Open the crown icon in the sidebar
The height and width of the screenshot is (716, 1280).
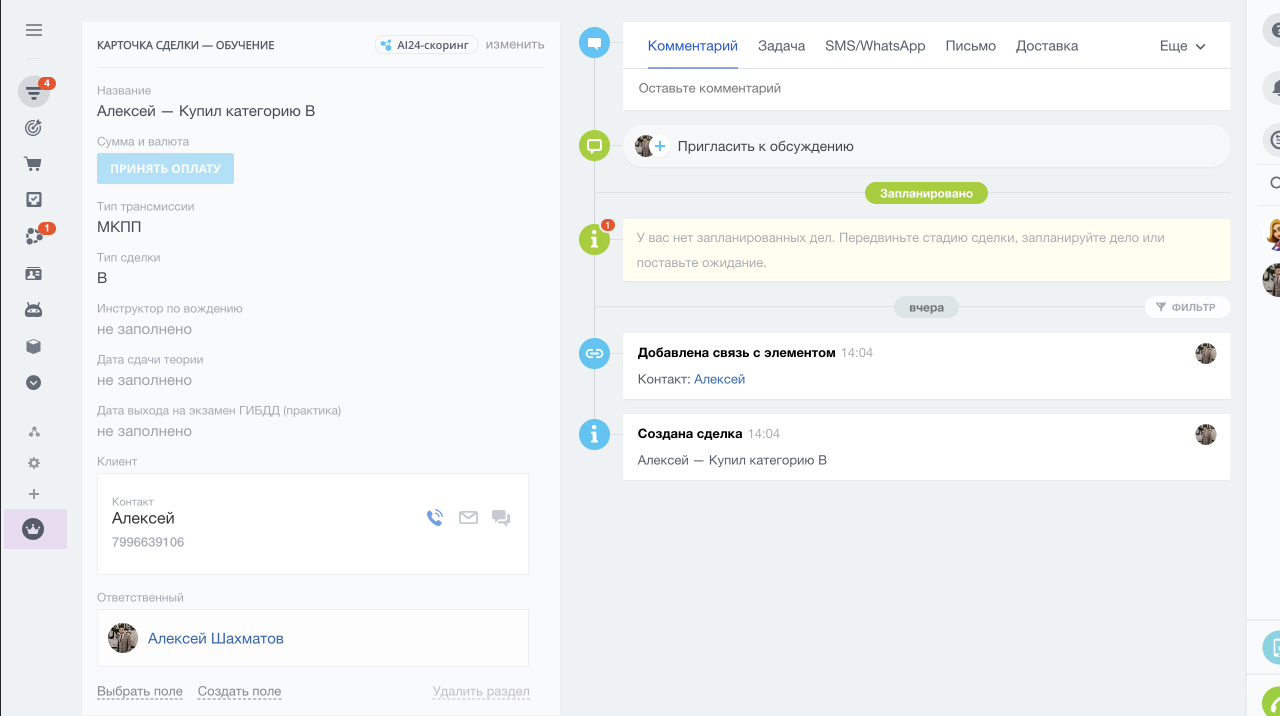coord(34,529)
